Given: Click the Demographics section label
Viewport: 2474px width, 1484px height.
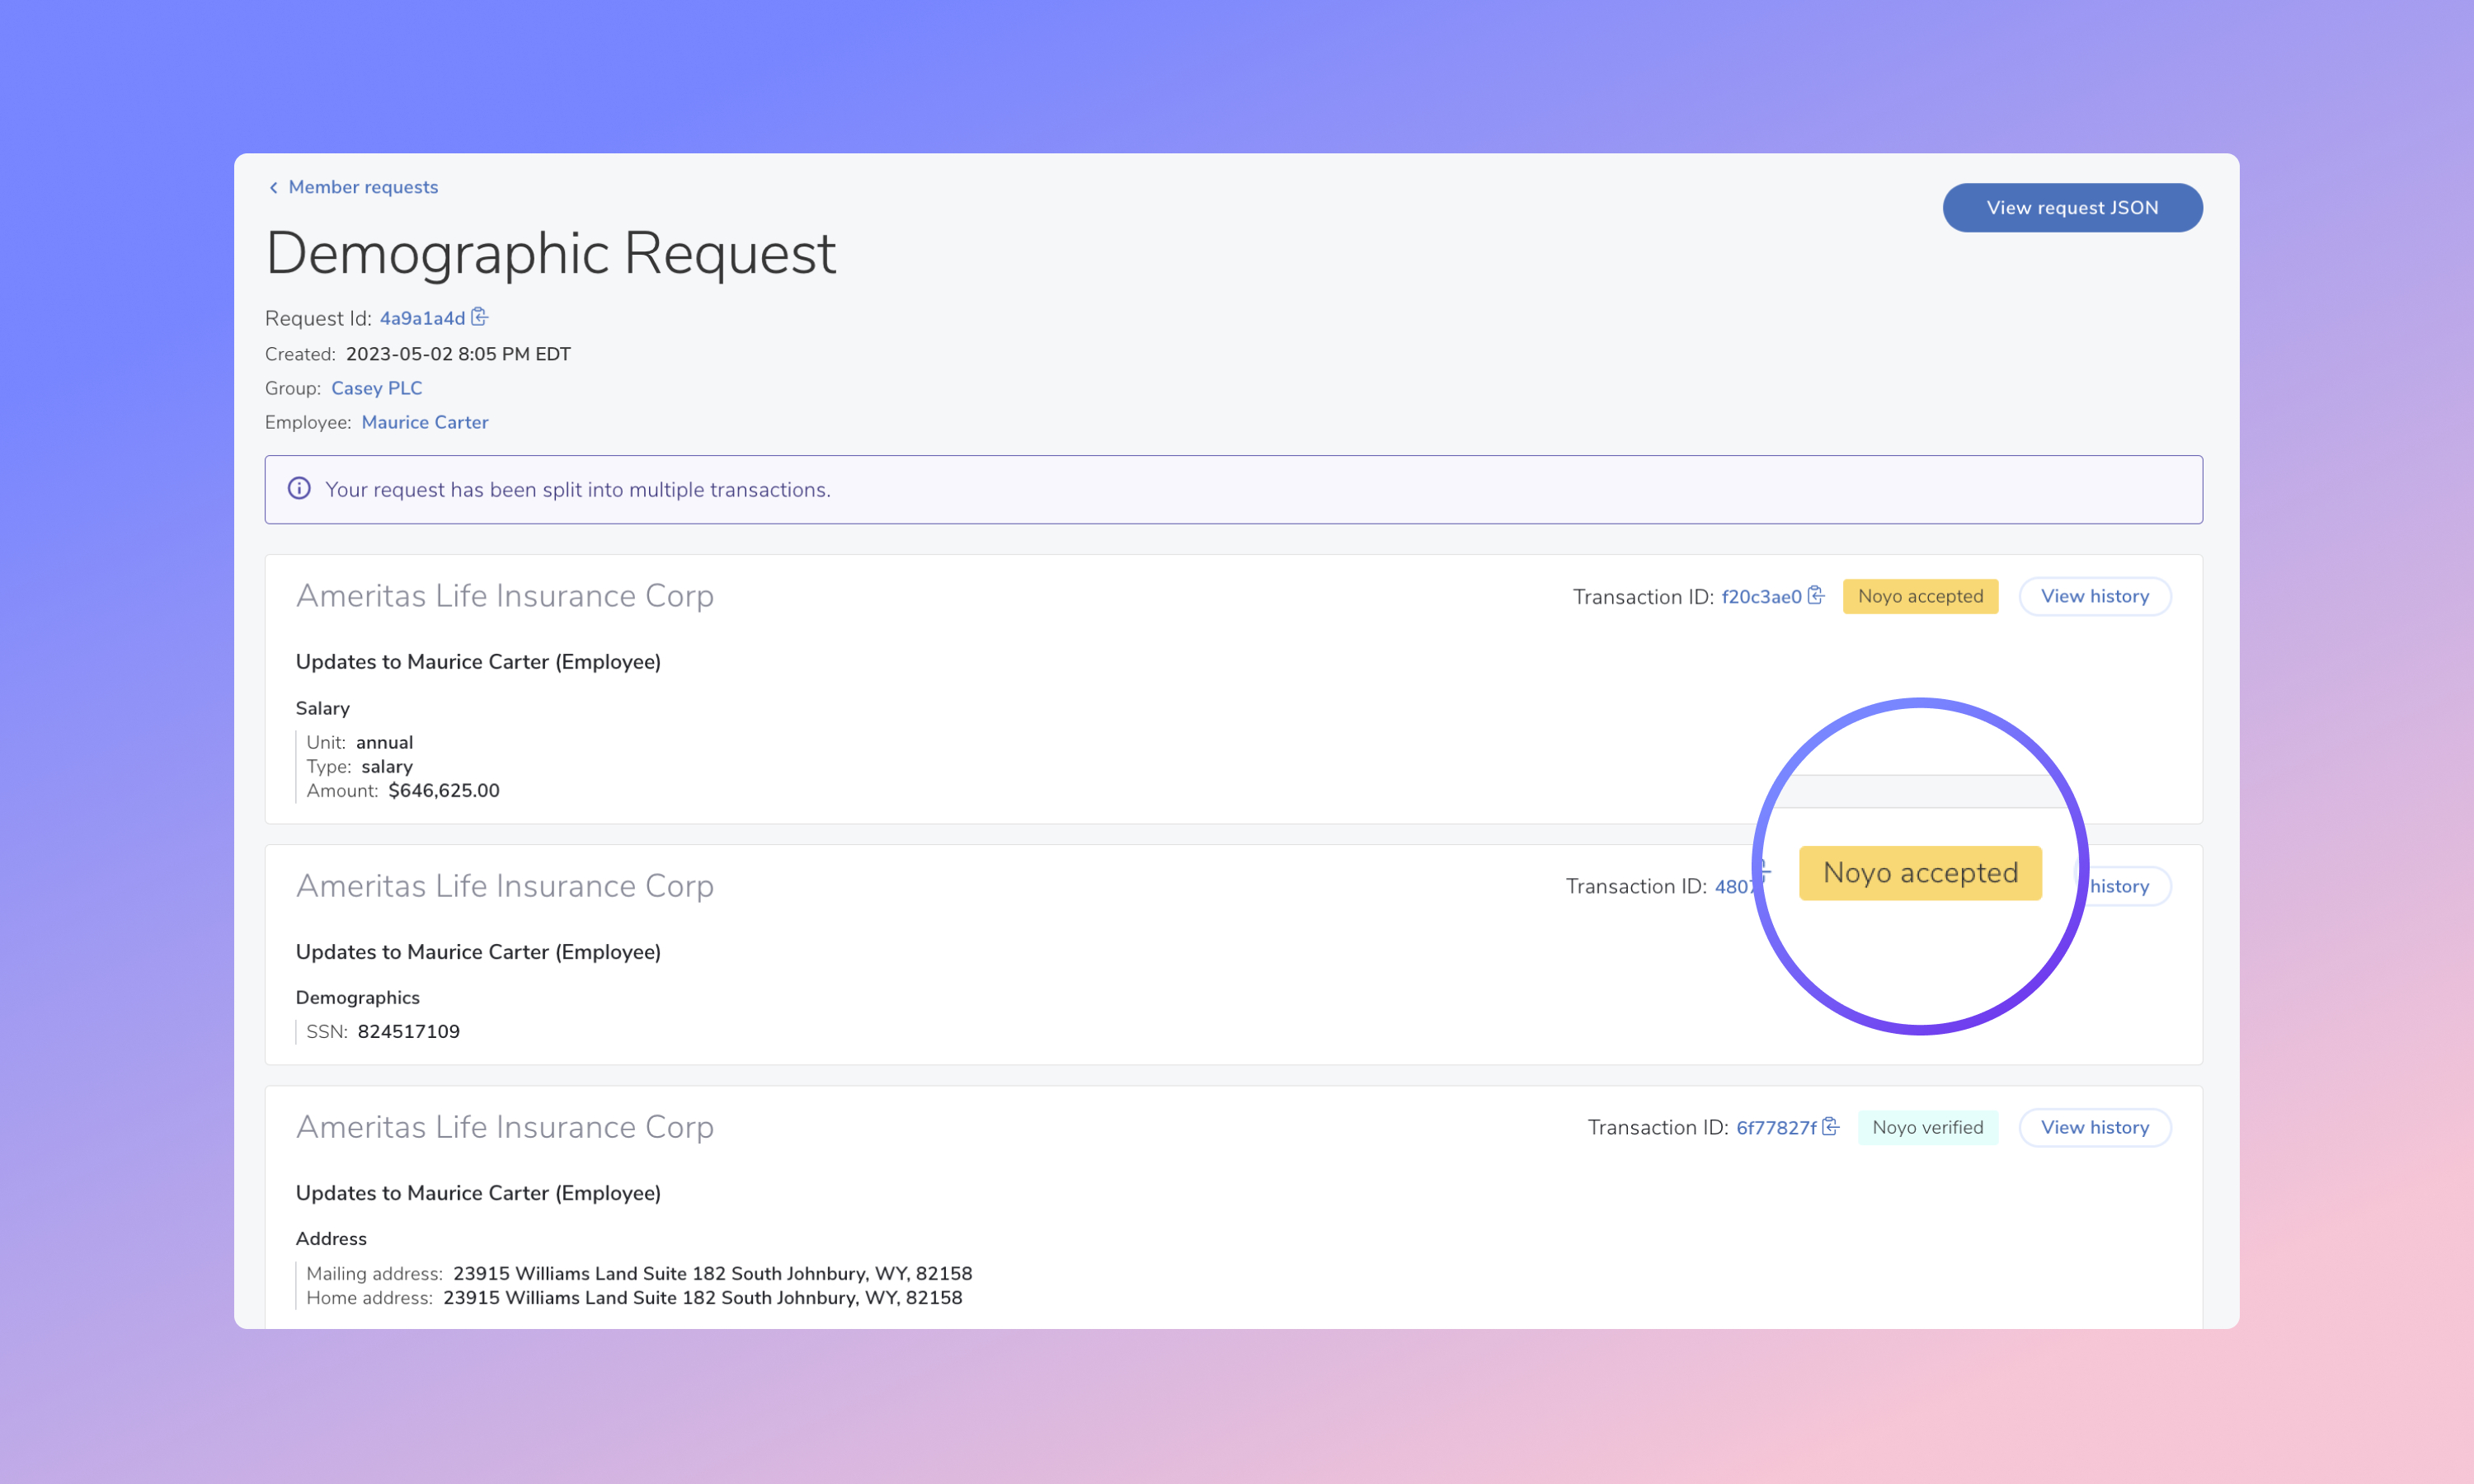Looking at the screenshot, I should (358, 997).
